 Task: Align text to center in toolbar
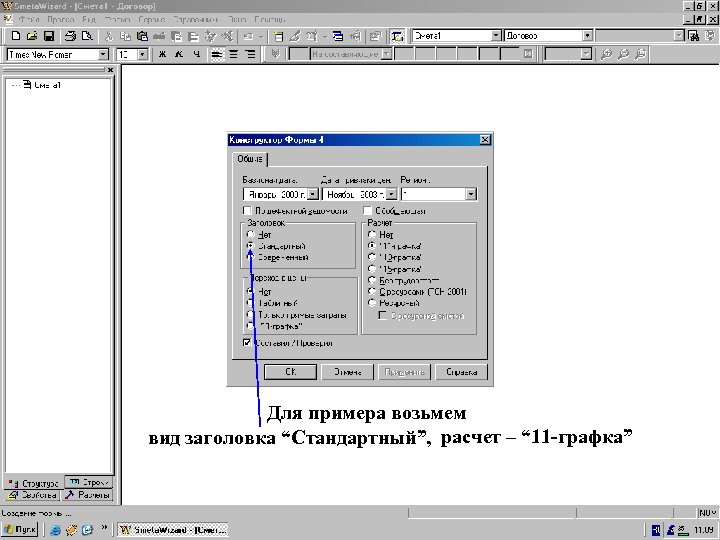233,54
